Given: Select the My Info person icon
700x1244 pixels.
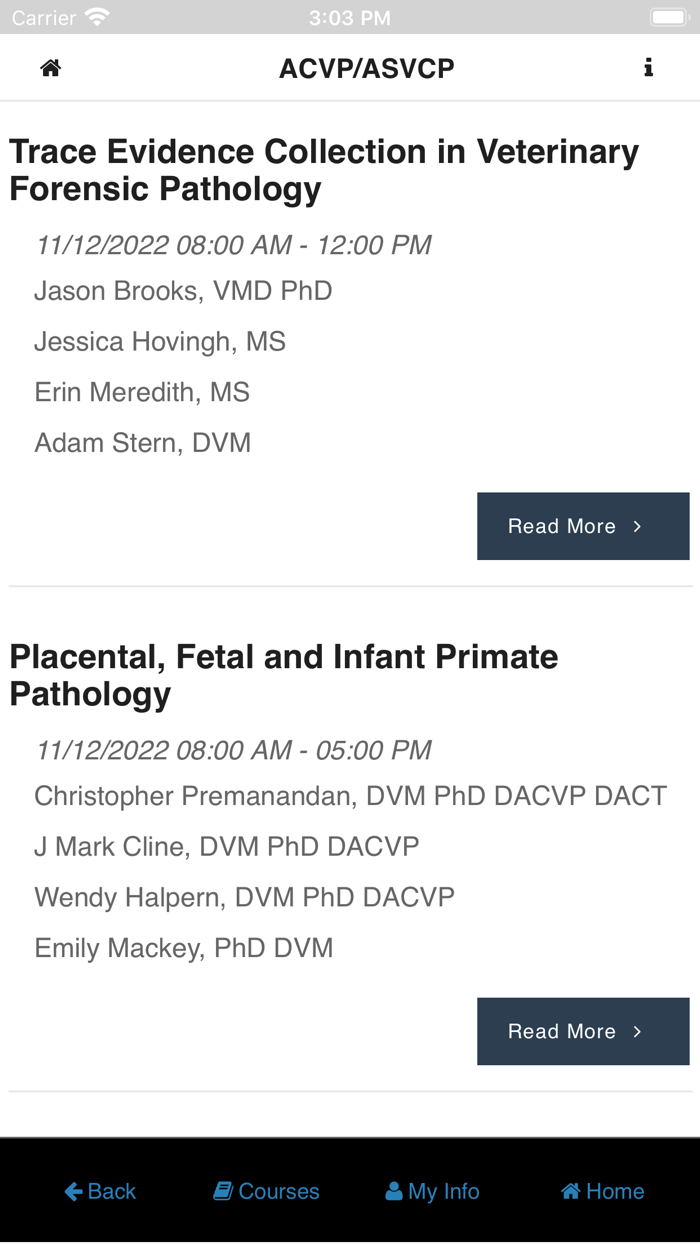Looking at the screenshot, I should pyautogui.click(x=394, y=1190).
